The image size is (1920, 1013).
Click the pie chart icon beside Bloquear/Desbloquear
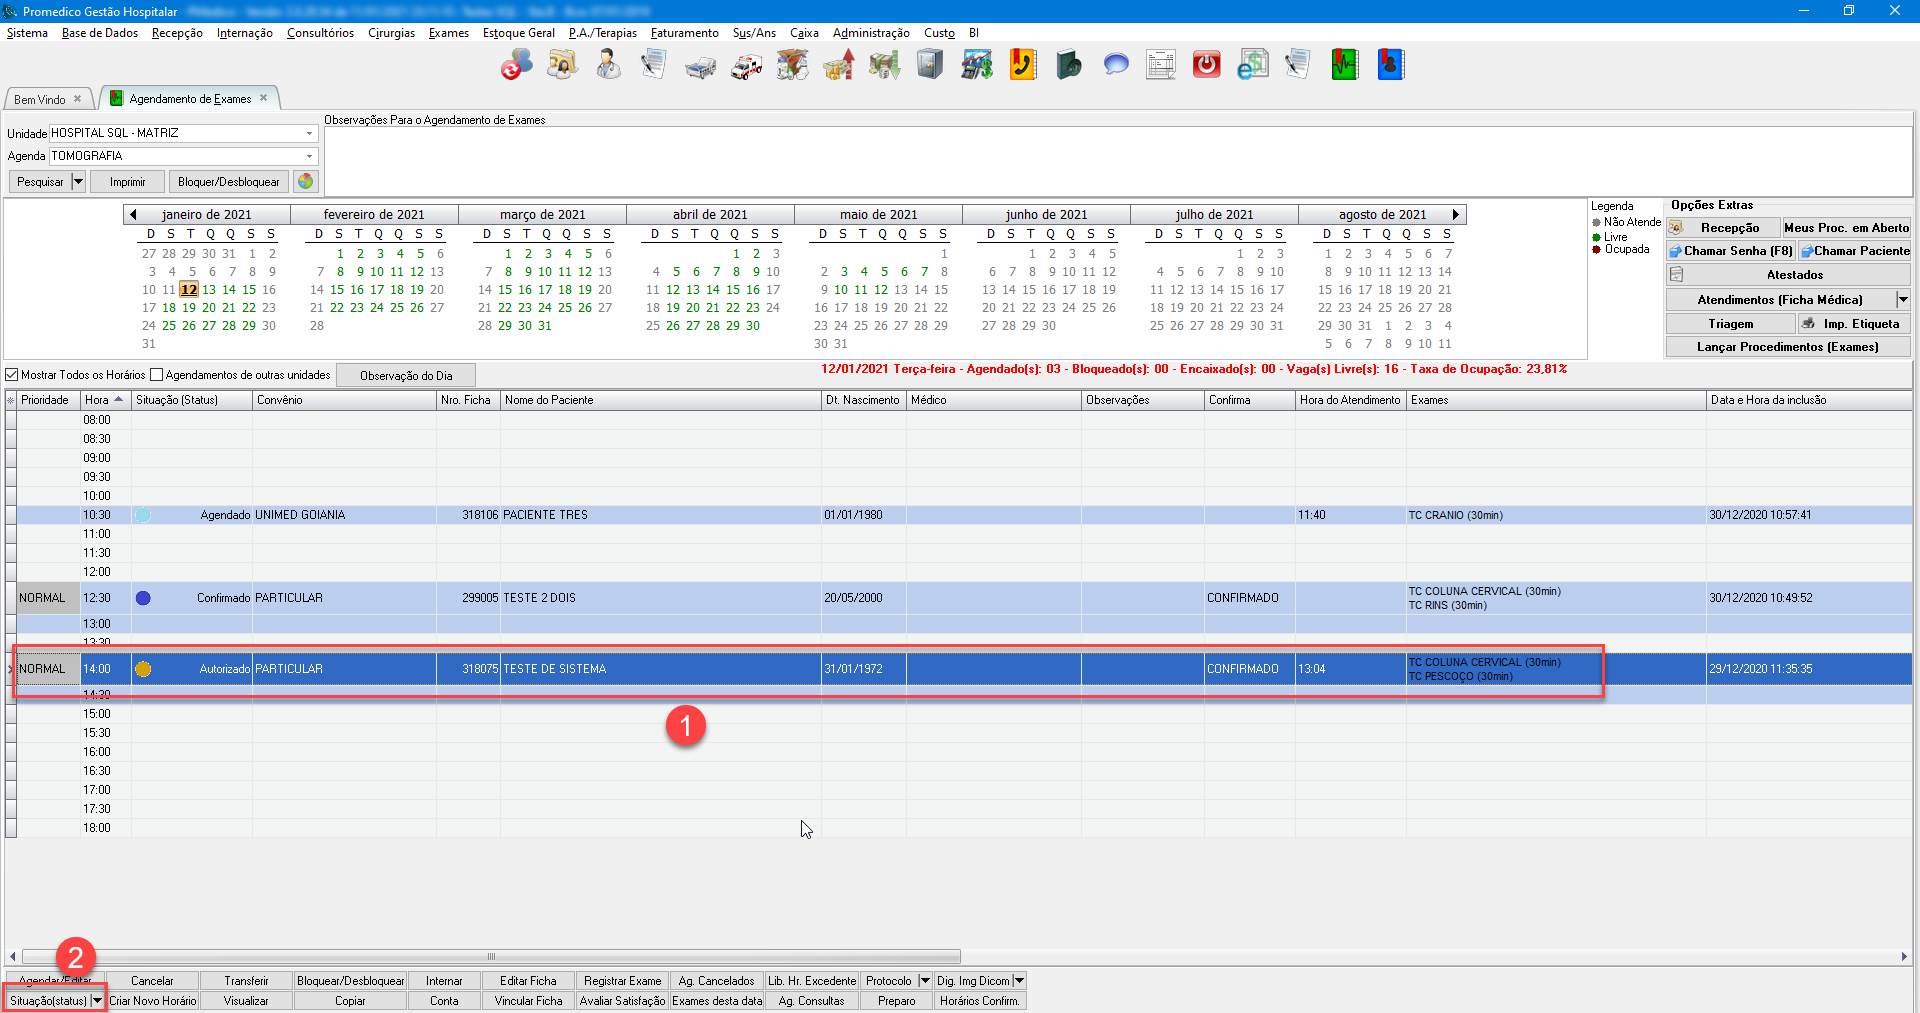click(x=306, y=182)
